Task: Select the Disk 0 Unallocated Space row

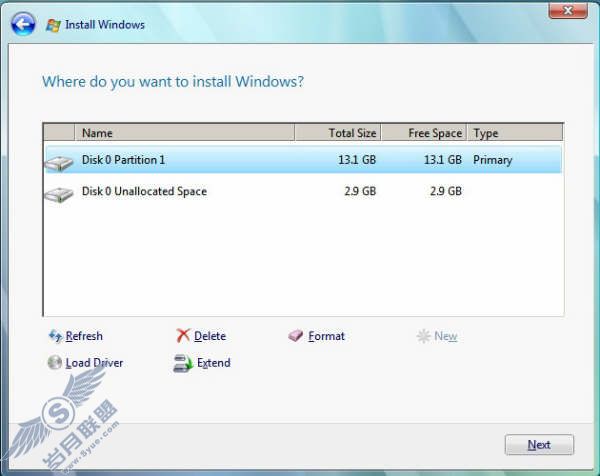Action: [303, 191]
